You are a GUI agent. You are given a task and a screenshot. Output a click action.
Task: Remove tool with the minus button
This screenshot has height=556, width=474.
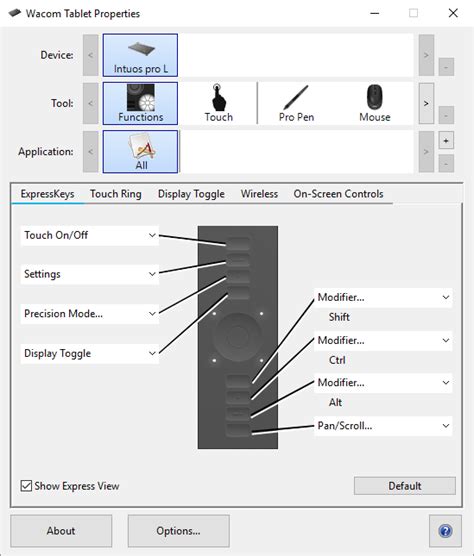point(446,115)
